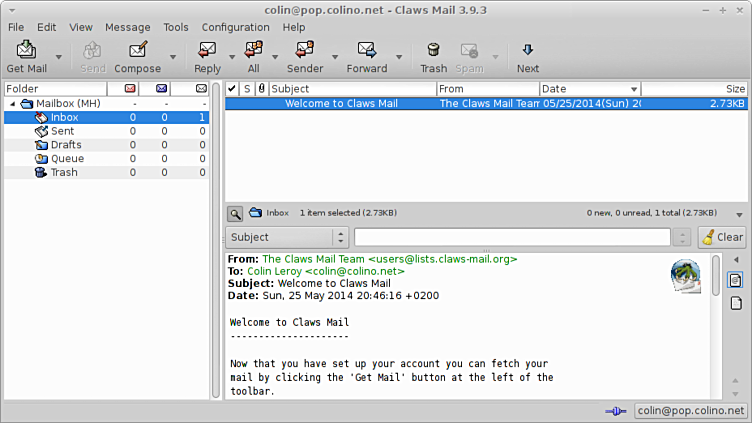This screenshot has width=752, height=423.
Task: Expand the folder statistics dropdown arrow
Action: tap(739, 214)
